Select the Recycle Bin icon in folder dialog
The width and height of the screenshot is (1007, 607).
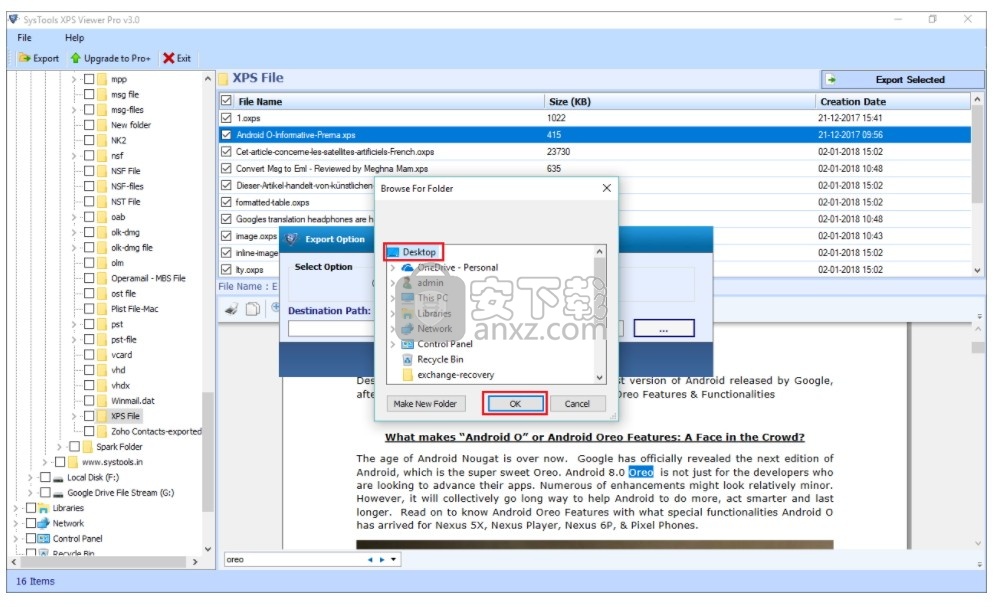pyautogui.click(x=407, y=360)
